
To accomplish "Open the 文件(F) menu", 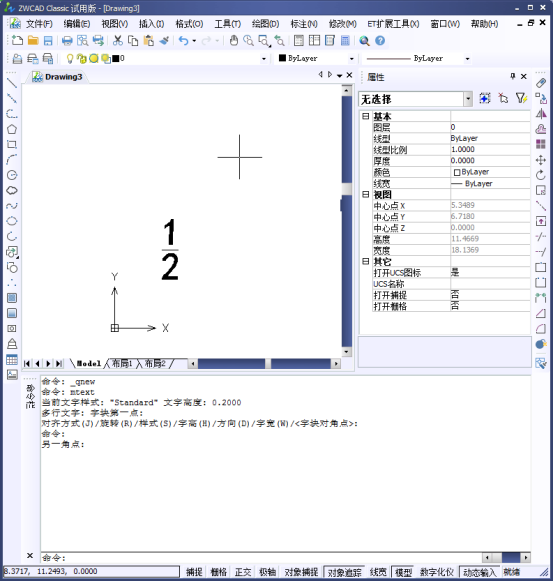I will pyautogui.click(x=39, y=24).
